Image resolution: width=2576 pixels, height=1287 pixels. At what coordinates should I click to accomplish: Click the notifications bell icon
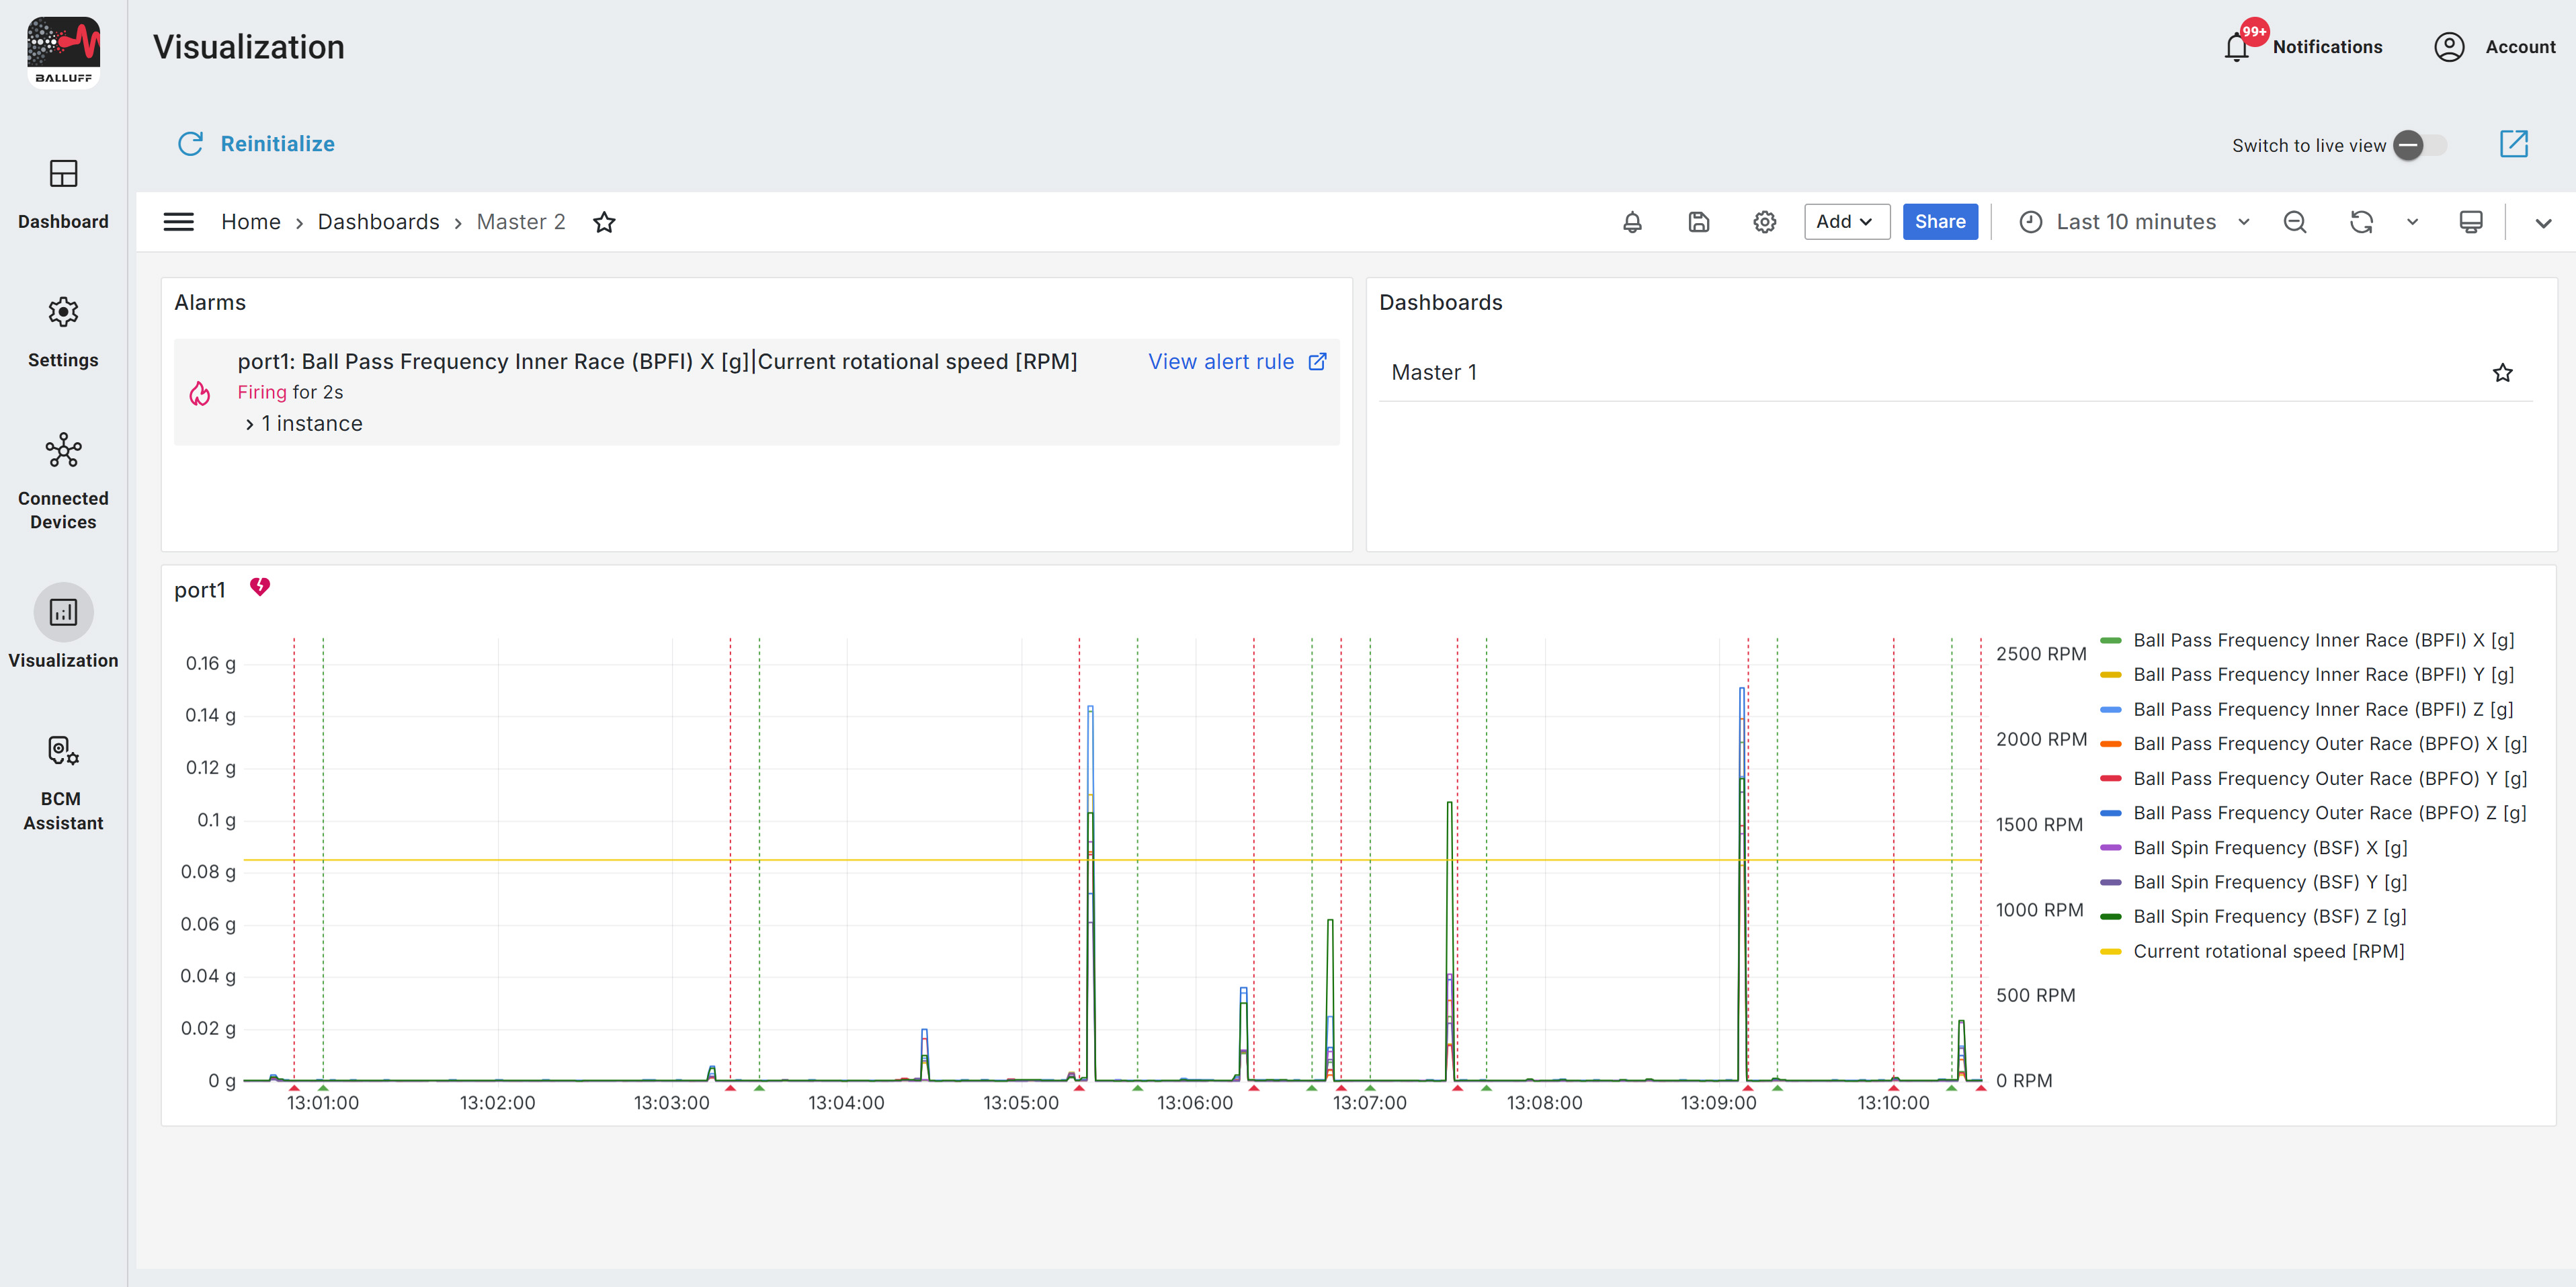(2237, 47)
